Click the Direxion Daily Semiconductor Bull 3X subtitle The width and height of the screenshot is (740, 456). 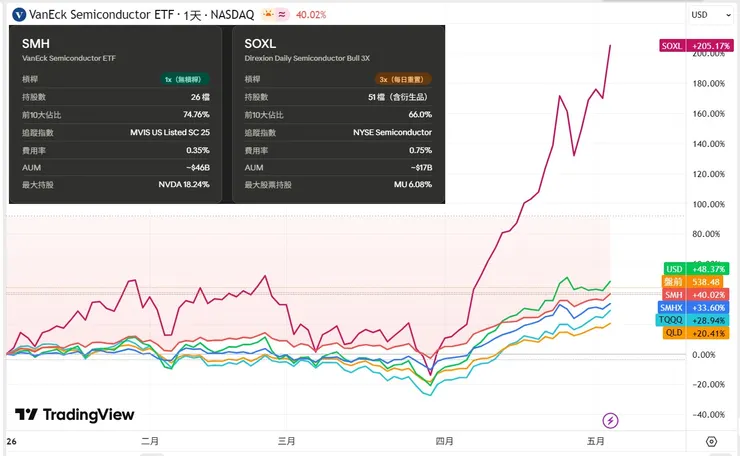(307, 58)
